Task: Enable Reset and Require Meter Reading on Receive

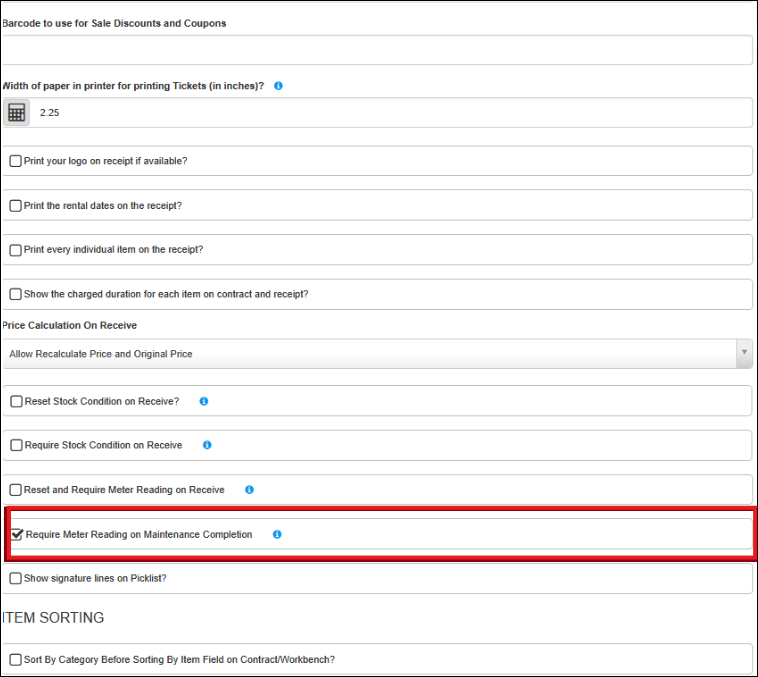Action: tap(16, 490)
